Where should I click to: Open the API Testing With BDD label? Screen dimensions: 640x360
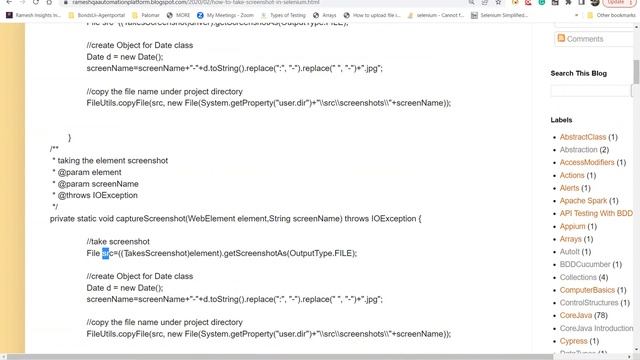click(x=596, y=213)
